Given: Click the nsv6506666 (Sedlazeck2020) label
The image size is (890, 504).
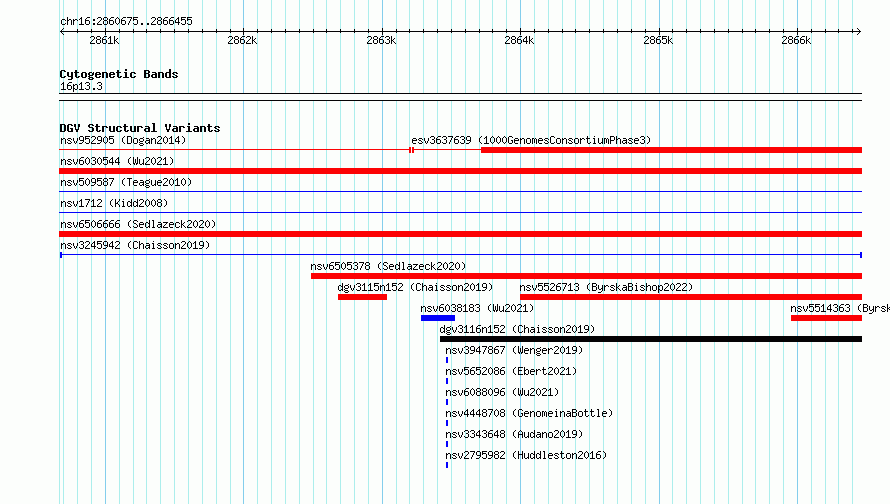Looking at the screenshot, I should tap(138, 224).
